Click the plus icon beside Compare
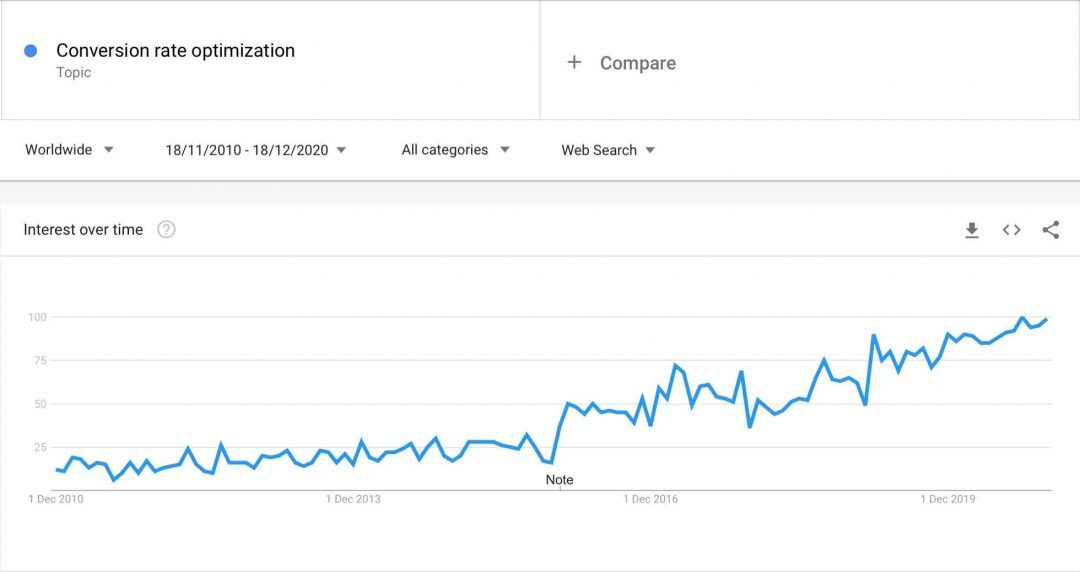The height and width of the screenshot is (572, 1080). (574, 63)
